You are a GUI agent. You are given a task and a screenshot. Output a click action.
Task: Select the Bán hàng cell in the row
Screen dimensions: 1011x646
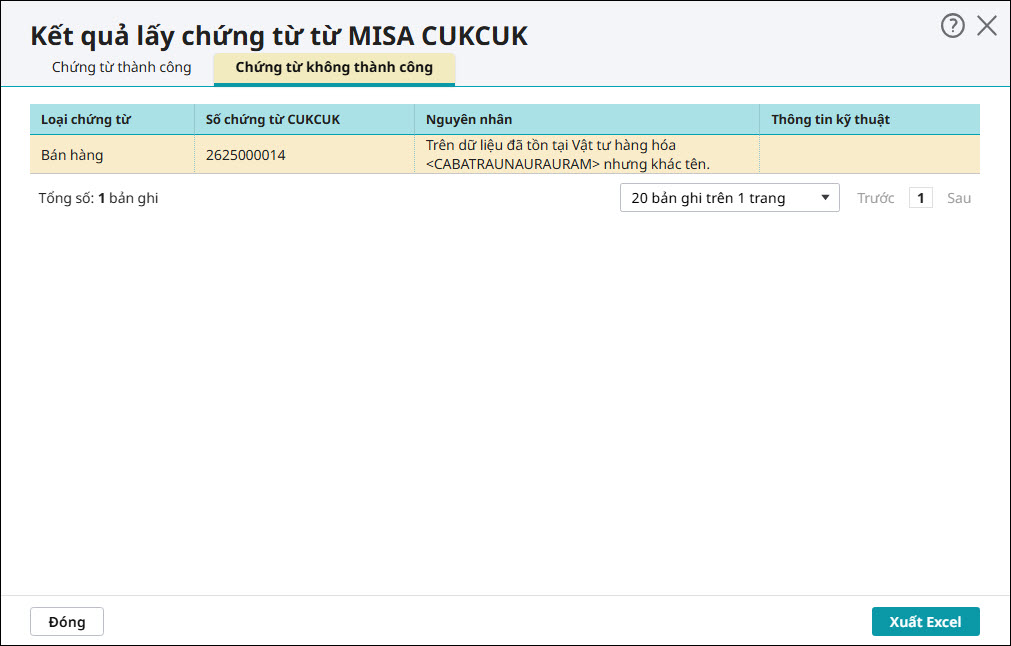pyautogui.click(x=72, y=155)
